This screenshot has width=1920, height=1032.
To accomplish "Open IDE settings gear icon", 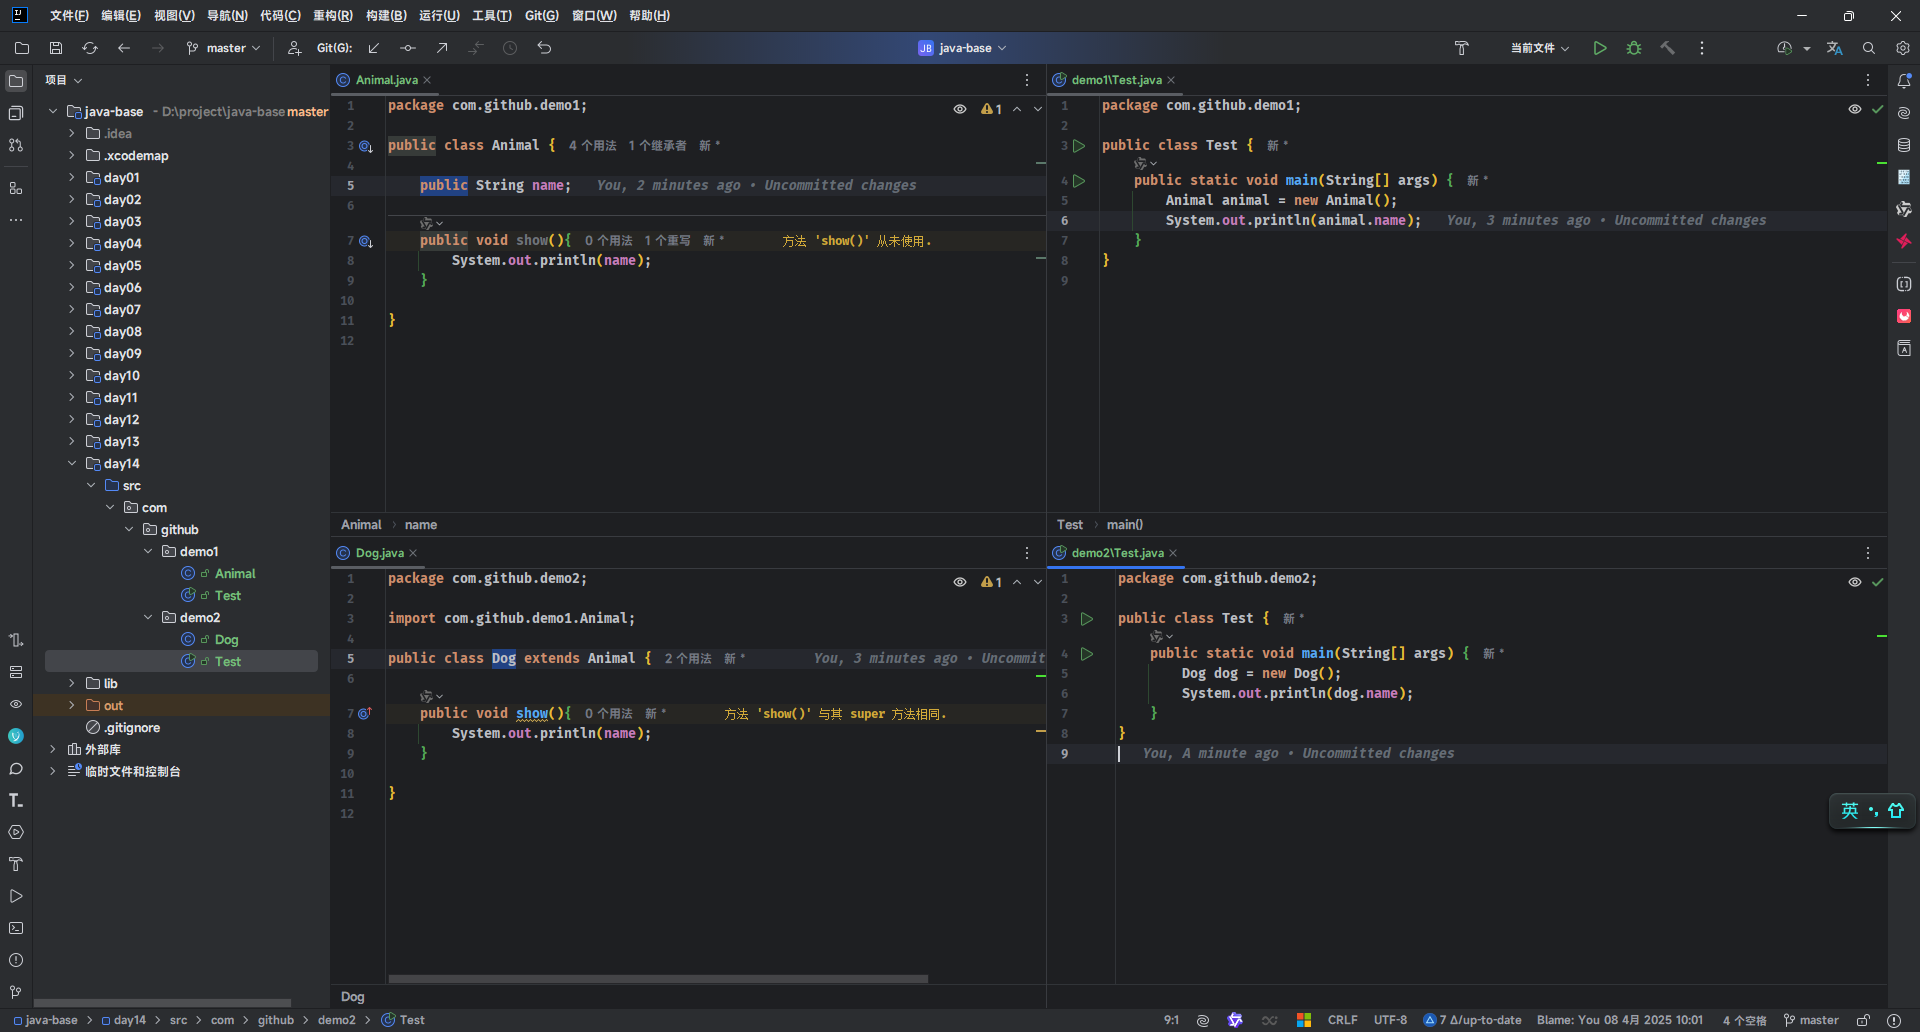I will (x=1903, y=48).
